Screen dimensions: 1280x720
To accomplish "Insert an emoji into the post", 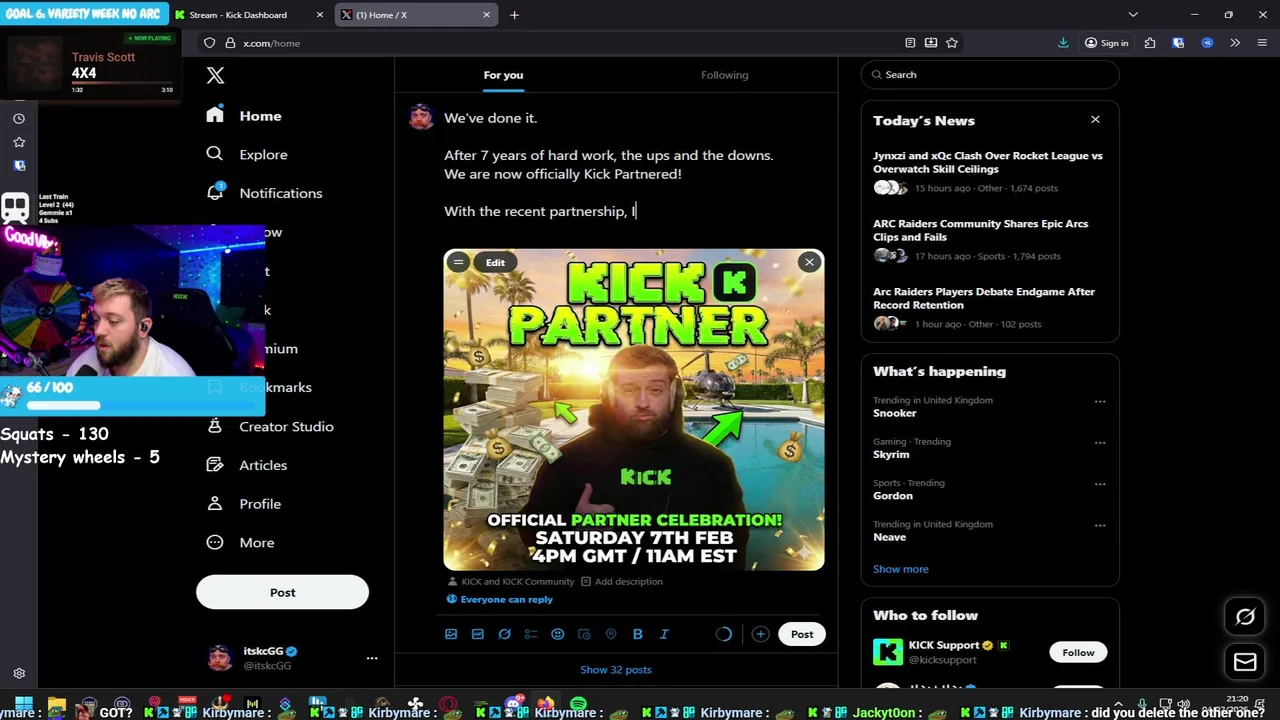I will (557, 634).
